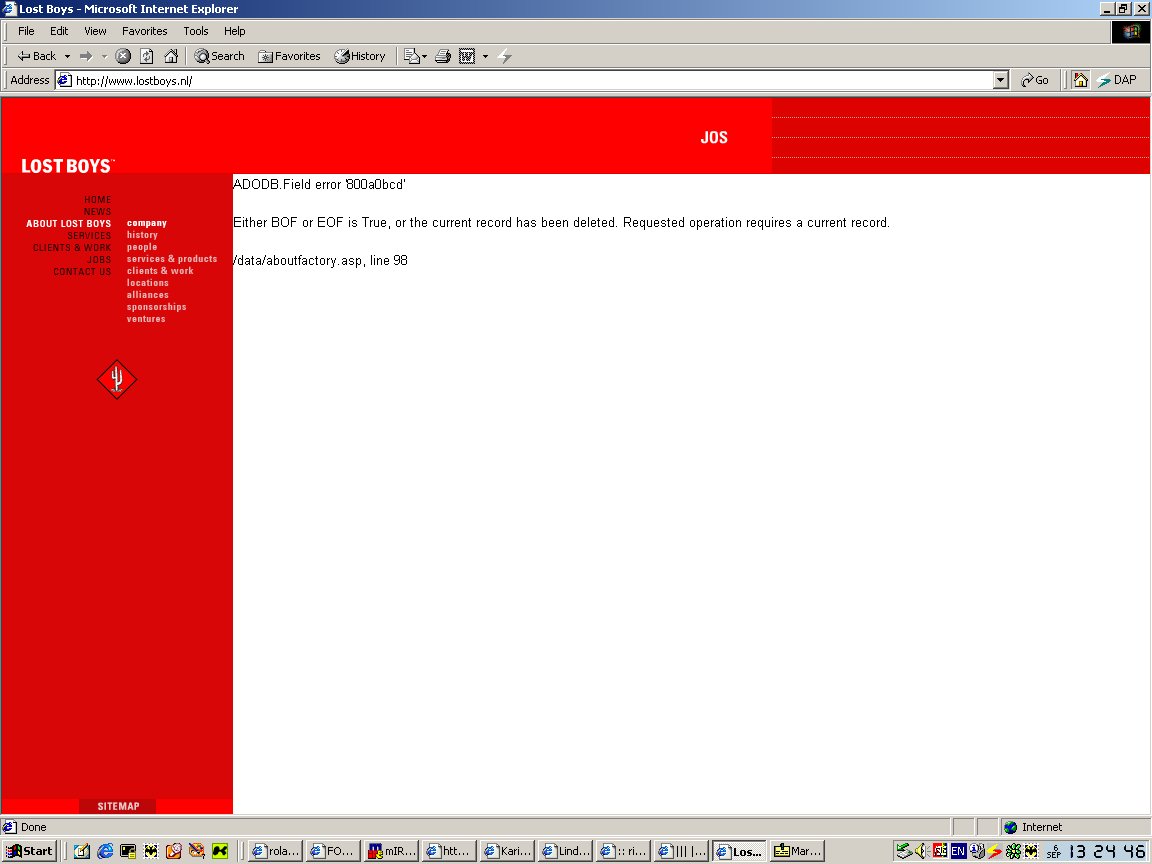
Task: Open uppercase CLIENTS & WORK in main navigation
Action: click(x=72, y=248)
